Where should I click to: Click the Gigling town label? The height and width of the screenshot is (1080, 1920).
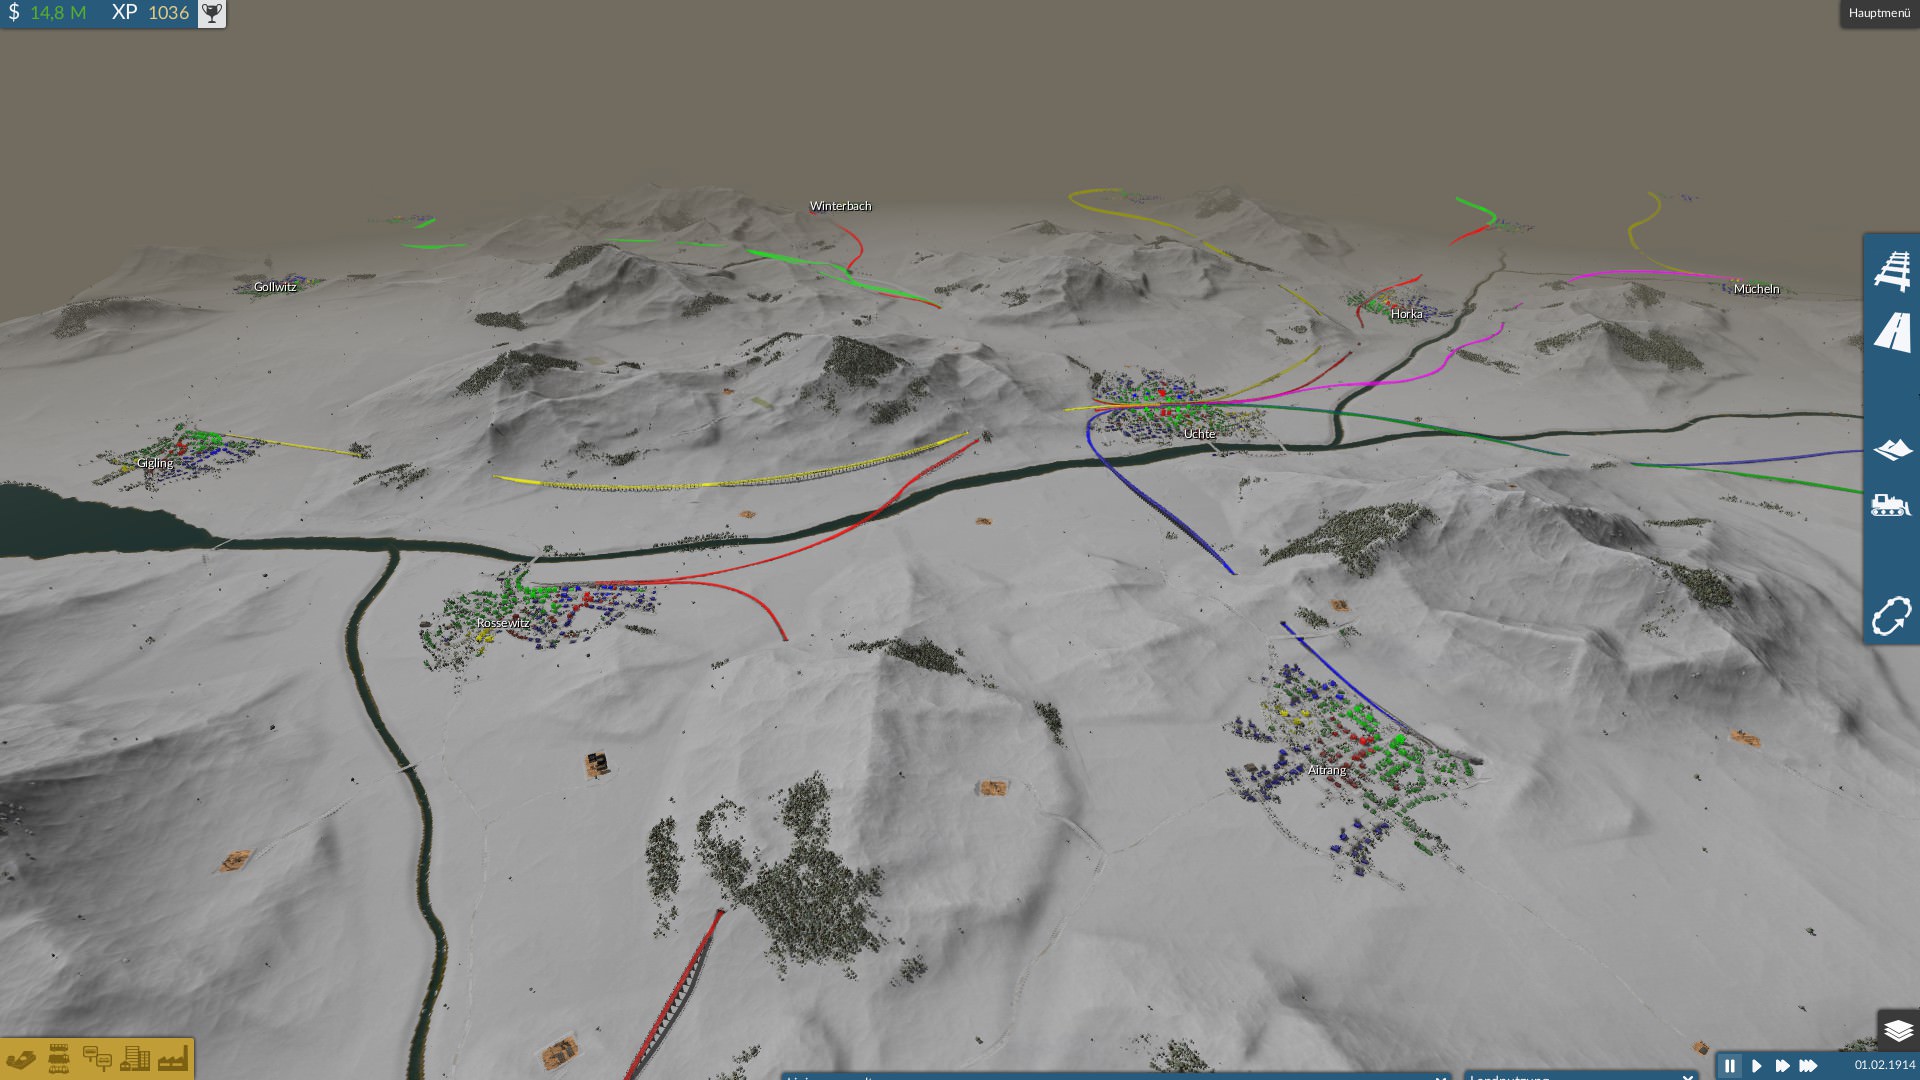155,463
